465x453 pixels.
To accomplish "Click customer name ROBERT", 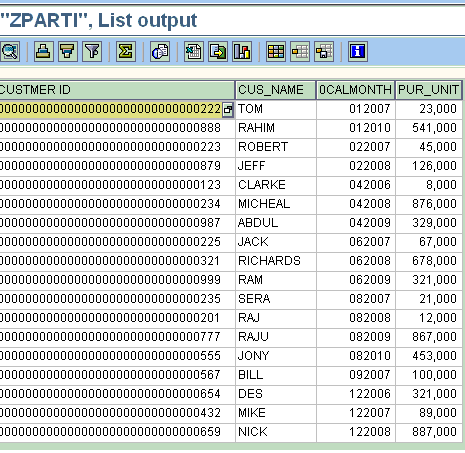I will 263,147.
